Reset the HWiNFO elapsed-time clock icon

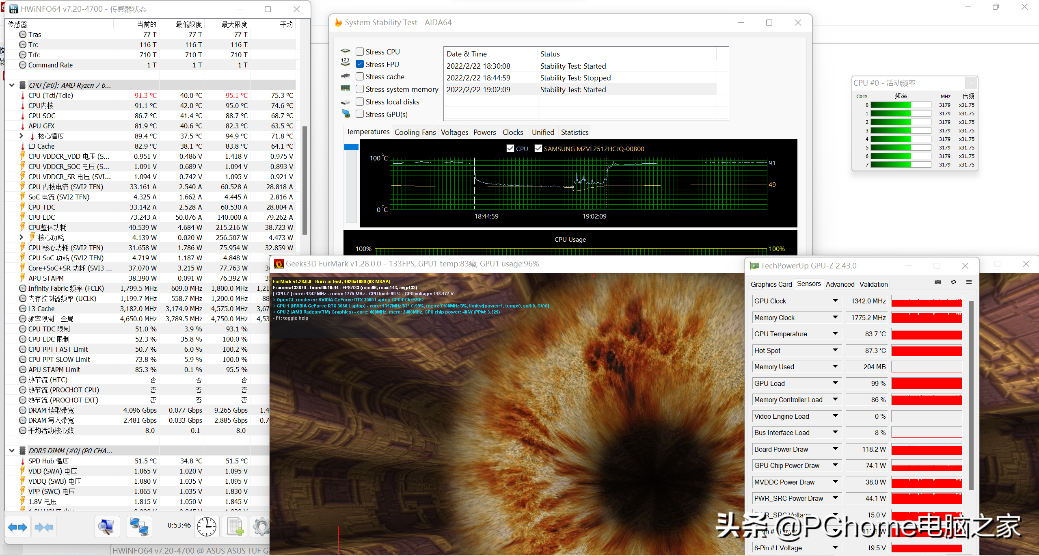click(206, 526)
